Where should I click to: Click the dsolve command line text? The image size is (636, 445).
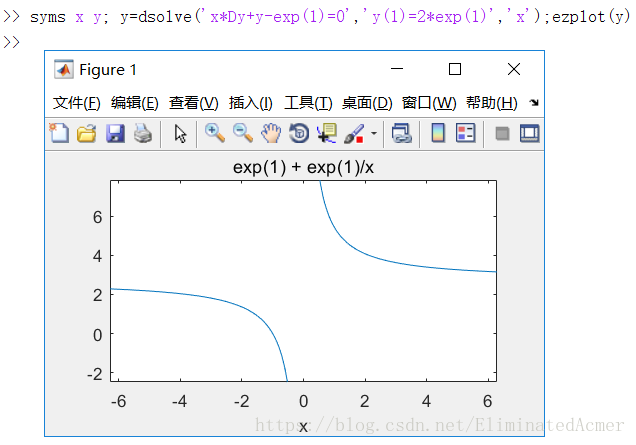[x=330, y=17]
